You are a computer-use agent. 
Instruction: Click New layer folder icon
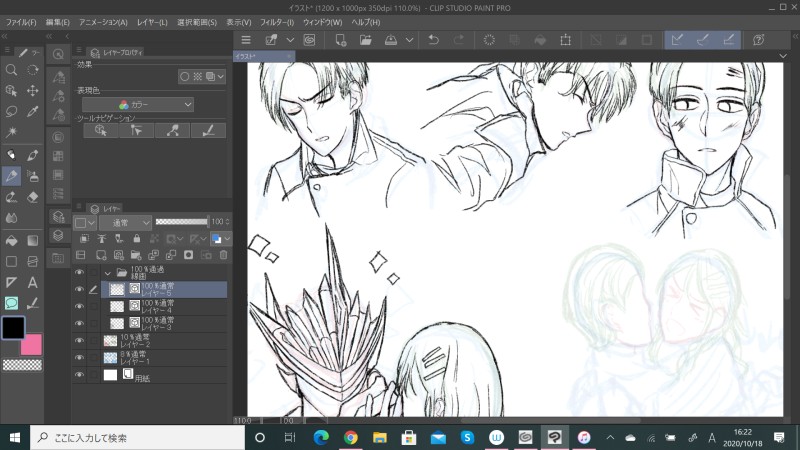136,255
